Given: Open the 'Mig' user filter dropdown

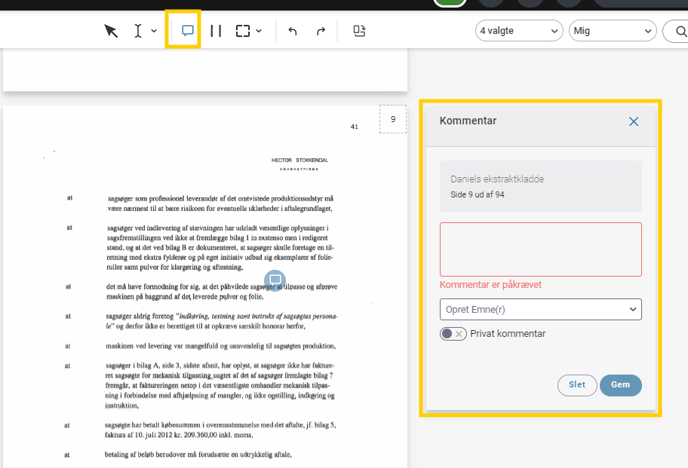Looking at the screenshot, I should (613, 31).
